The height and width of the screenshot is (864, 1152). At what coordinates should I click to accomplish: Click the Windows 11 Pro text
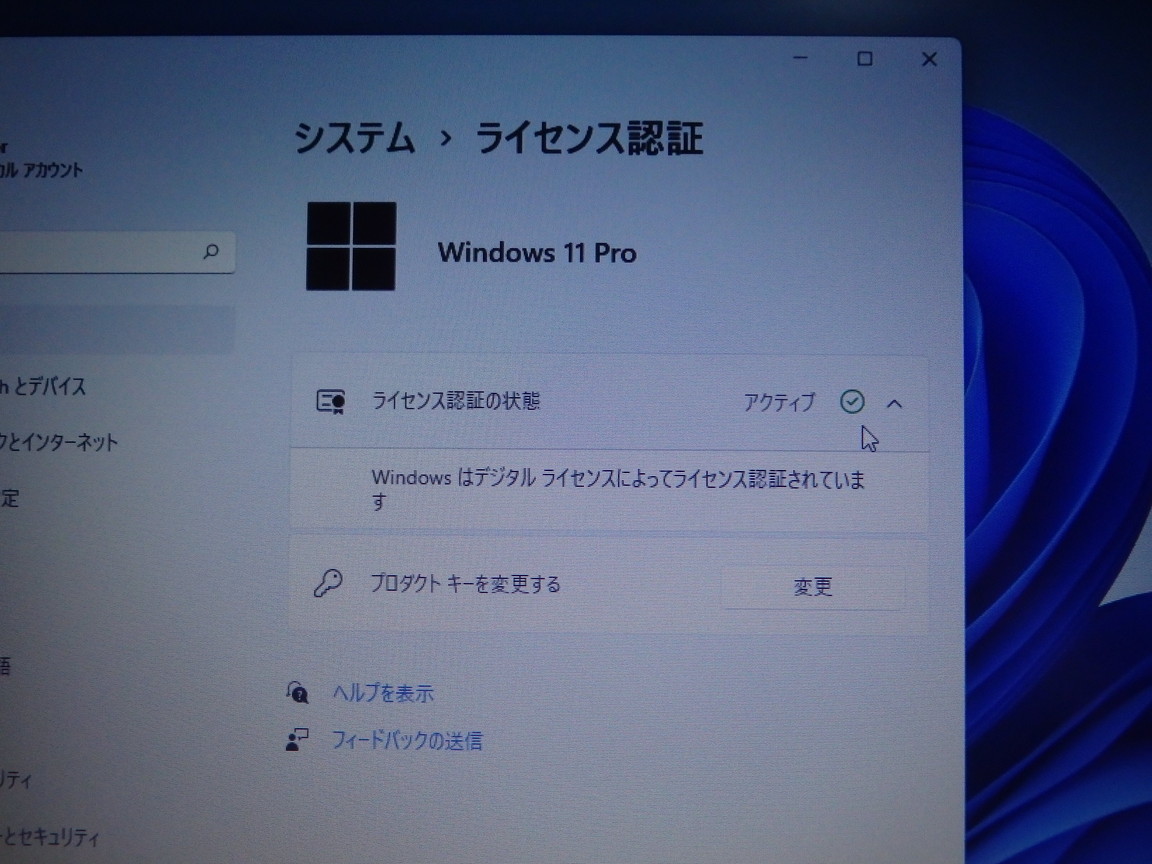pos(537,253)
